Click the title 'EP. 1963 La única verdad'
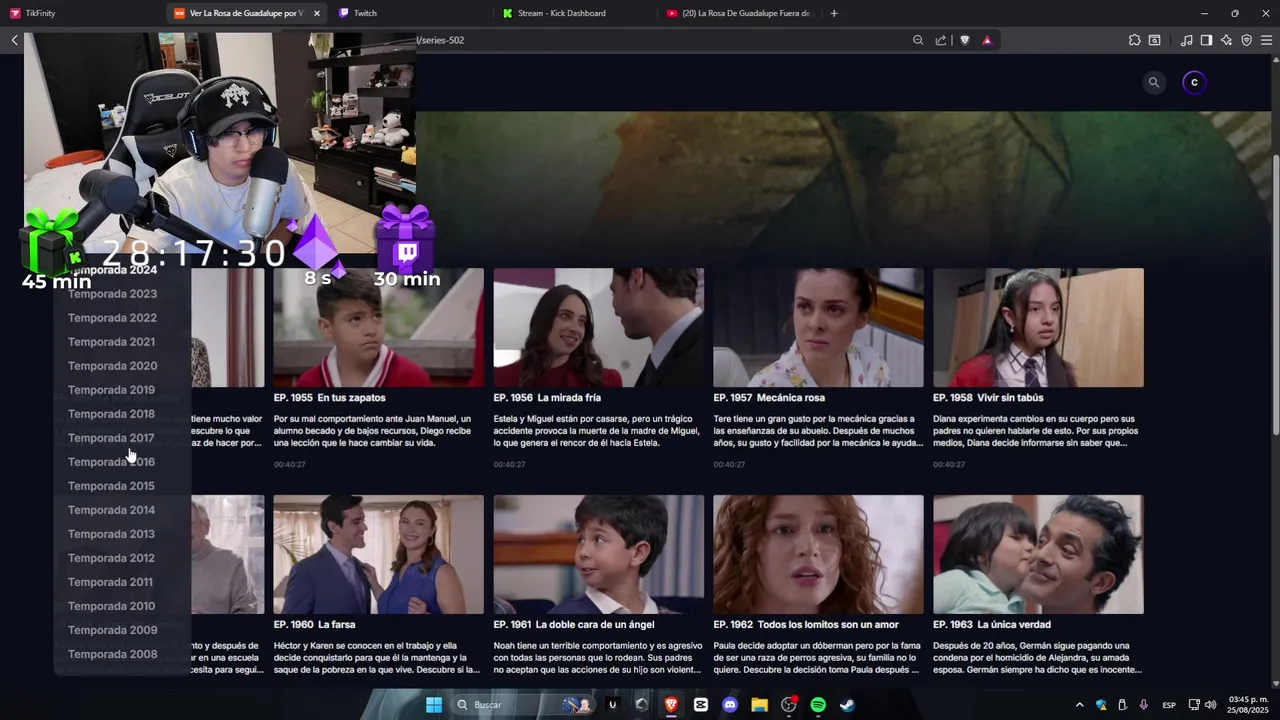The width and height of the screenshot is (1280, 720). (992, 625)
